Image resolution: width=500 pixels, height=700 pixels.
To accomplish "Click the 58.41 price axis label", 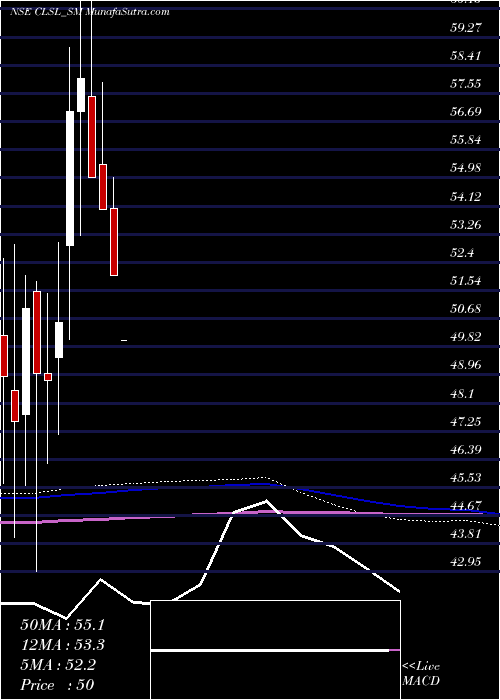I will point(466,55).
